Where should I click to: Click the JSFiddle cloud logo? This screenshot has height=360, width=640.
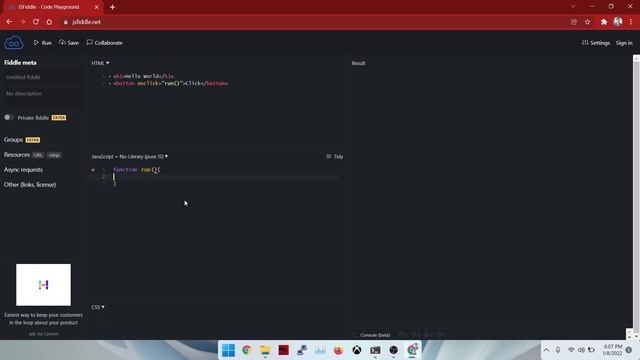tap(14, 42)
